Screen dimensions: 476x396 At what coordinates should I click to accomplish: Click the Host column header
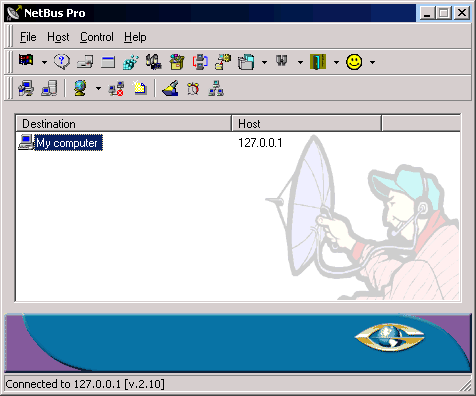click(x=306, y=124)
